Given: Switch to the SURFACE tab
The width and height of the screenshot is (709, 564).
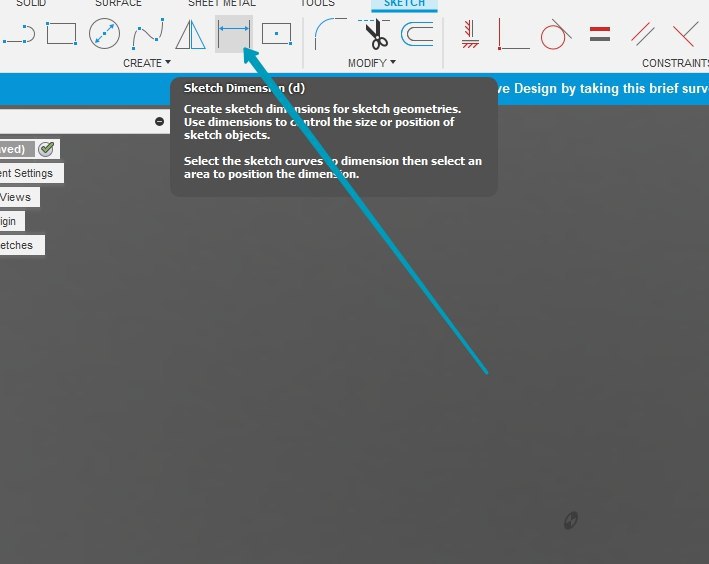Looking at the screenshot, I should [118, 3].
